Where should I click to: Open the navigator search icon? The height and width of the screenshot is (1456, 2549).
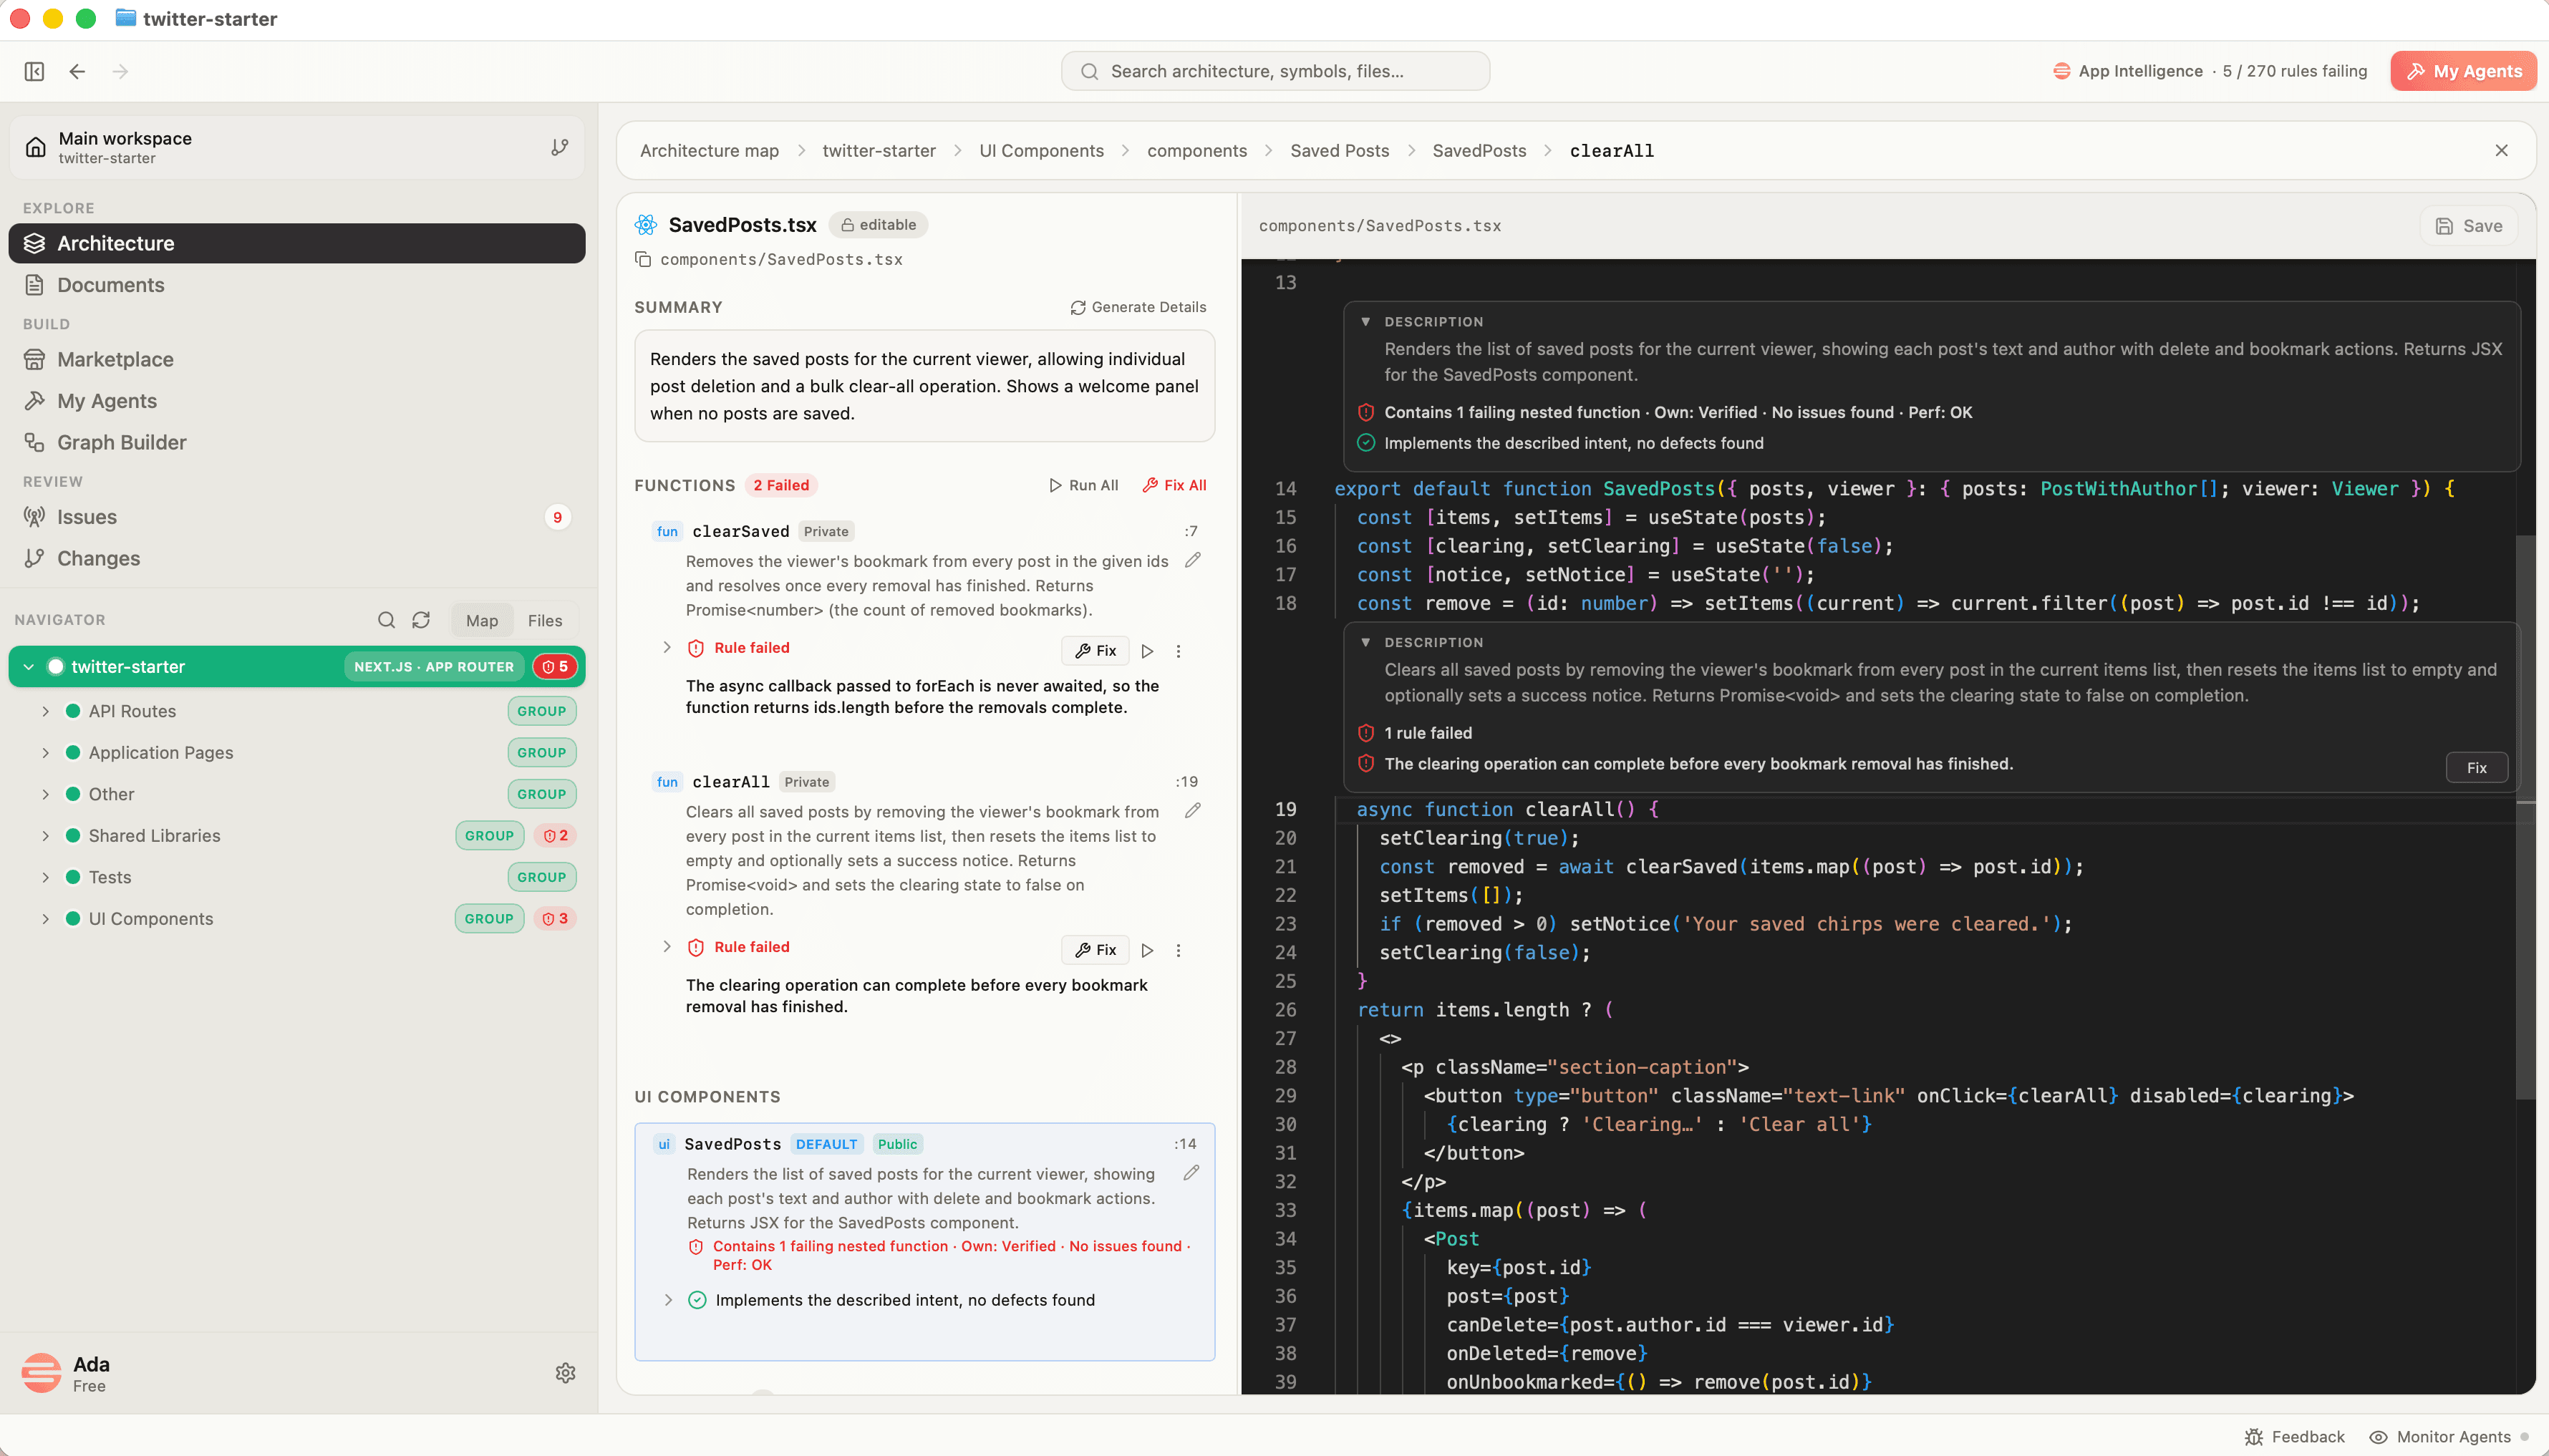tap(386, 620)
